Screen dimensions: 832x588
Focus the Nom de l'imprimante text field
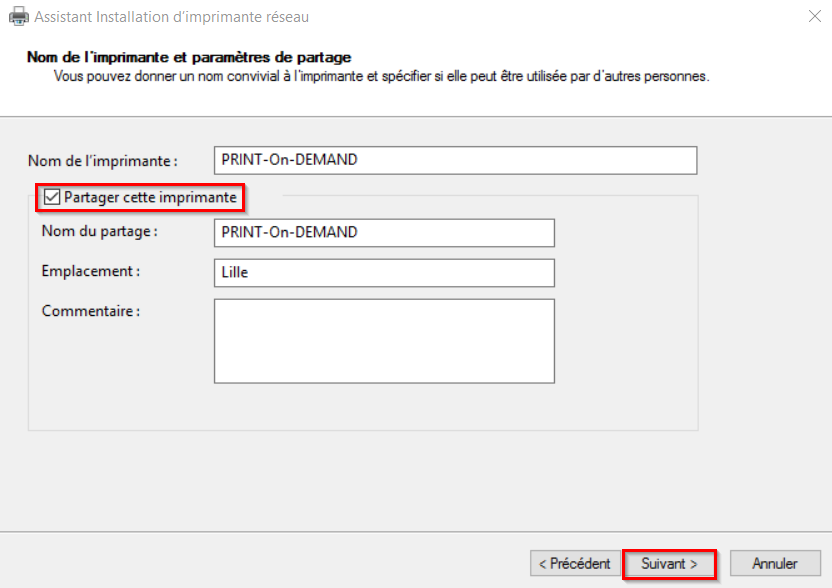pyautogui.click(x=455, y=160)
